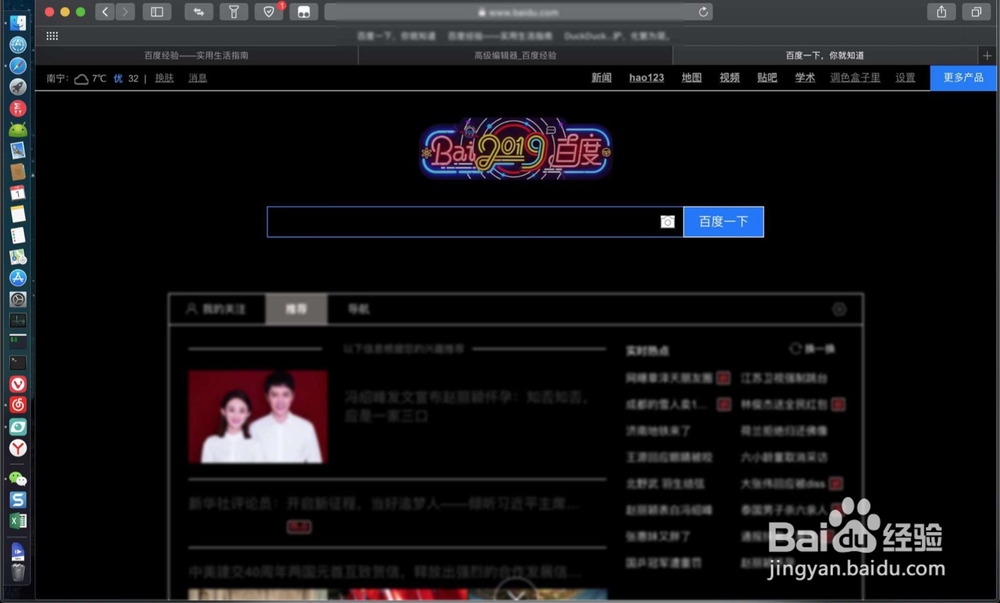Open Yandex browser Y icon in dock

click(x=18, y=448)
